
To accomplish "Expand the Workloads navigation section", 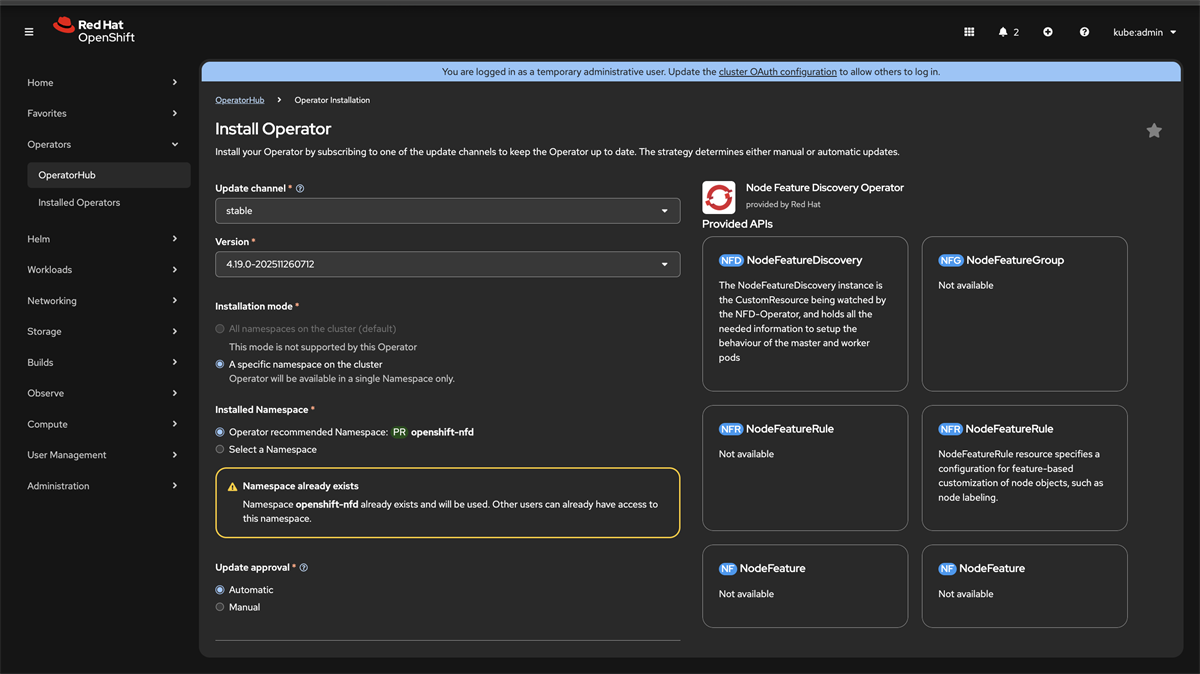I will 102,270.
